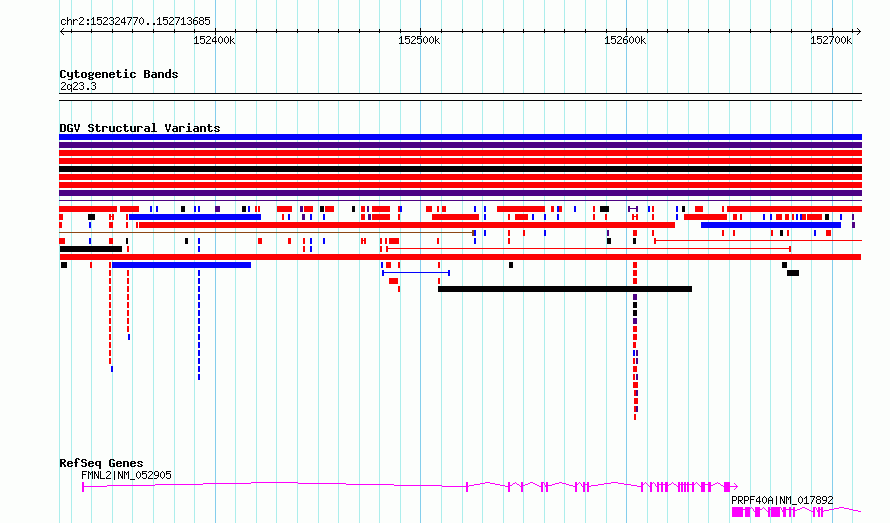Click the FMNL2|NM_052905 gene label
This screenshot has width=890, height=523.
[x=126, y=475]
